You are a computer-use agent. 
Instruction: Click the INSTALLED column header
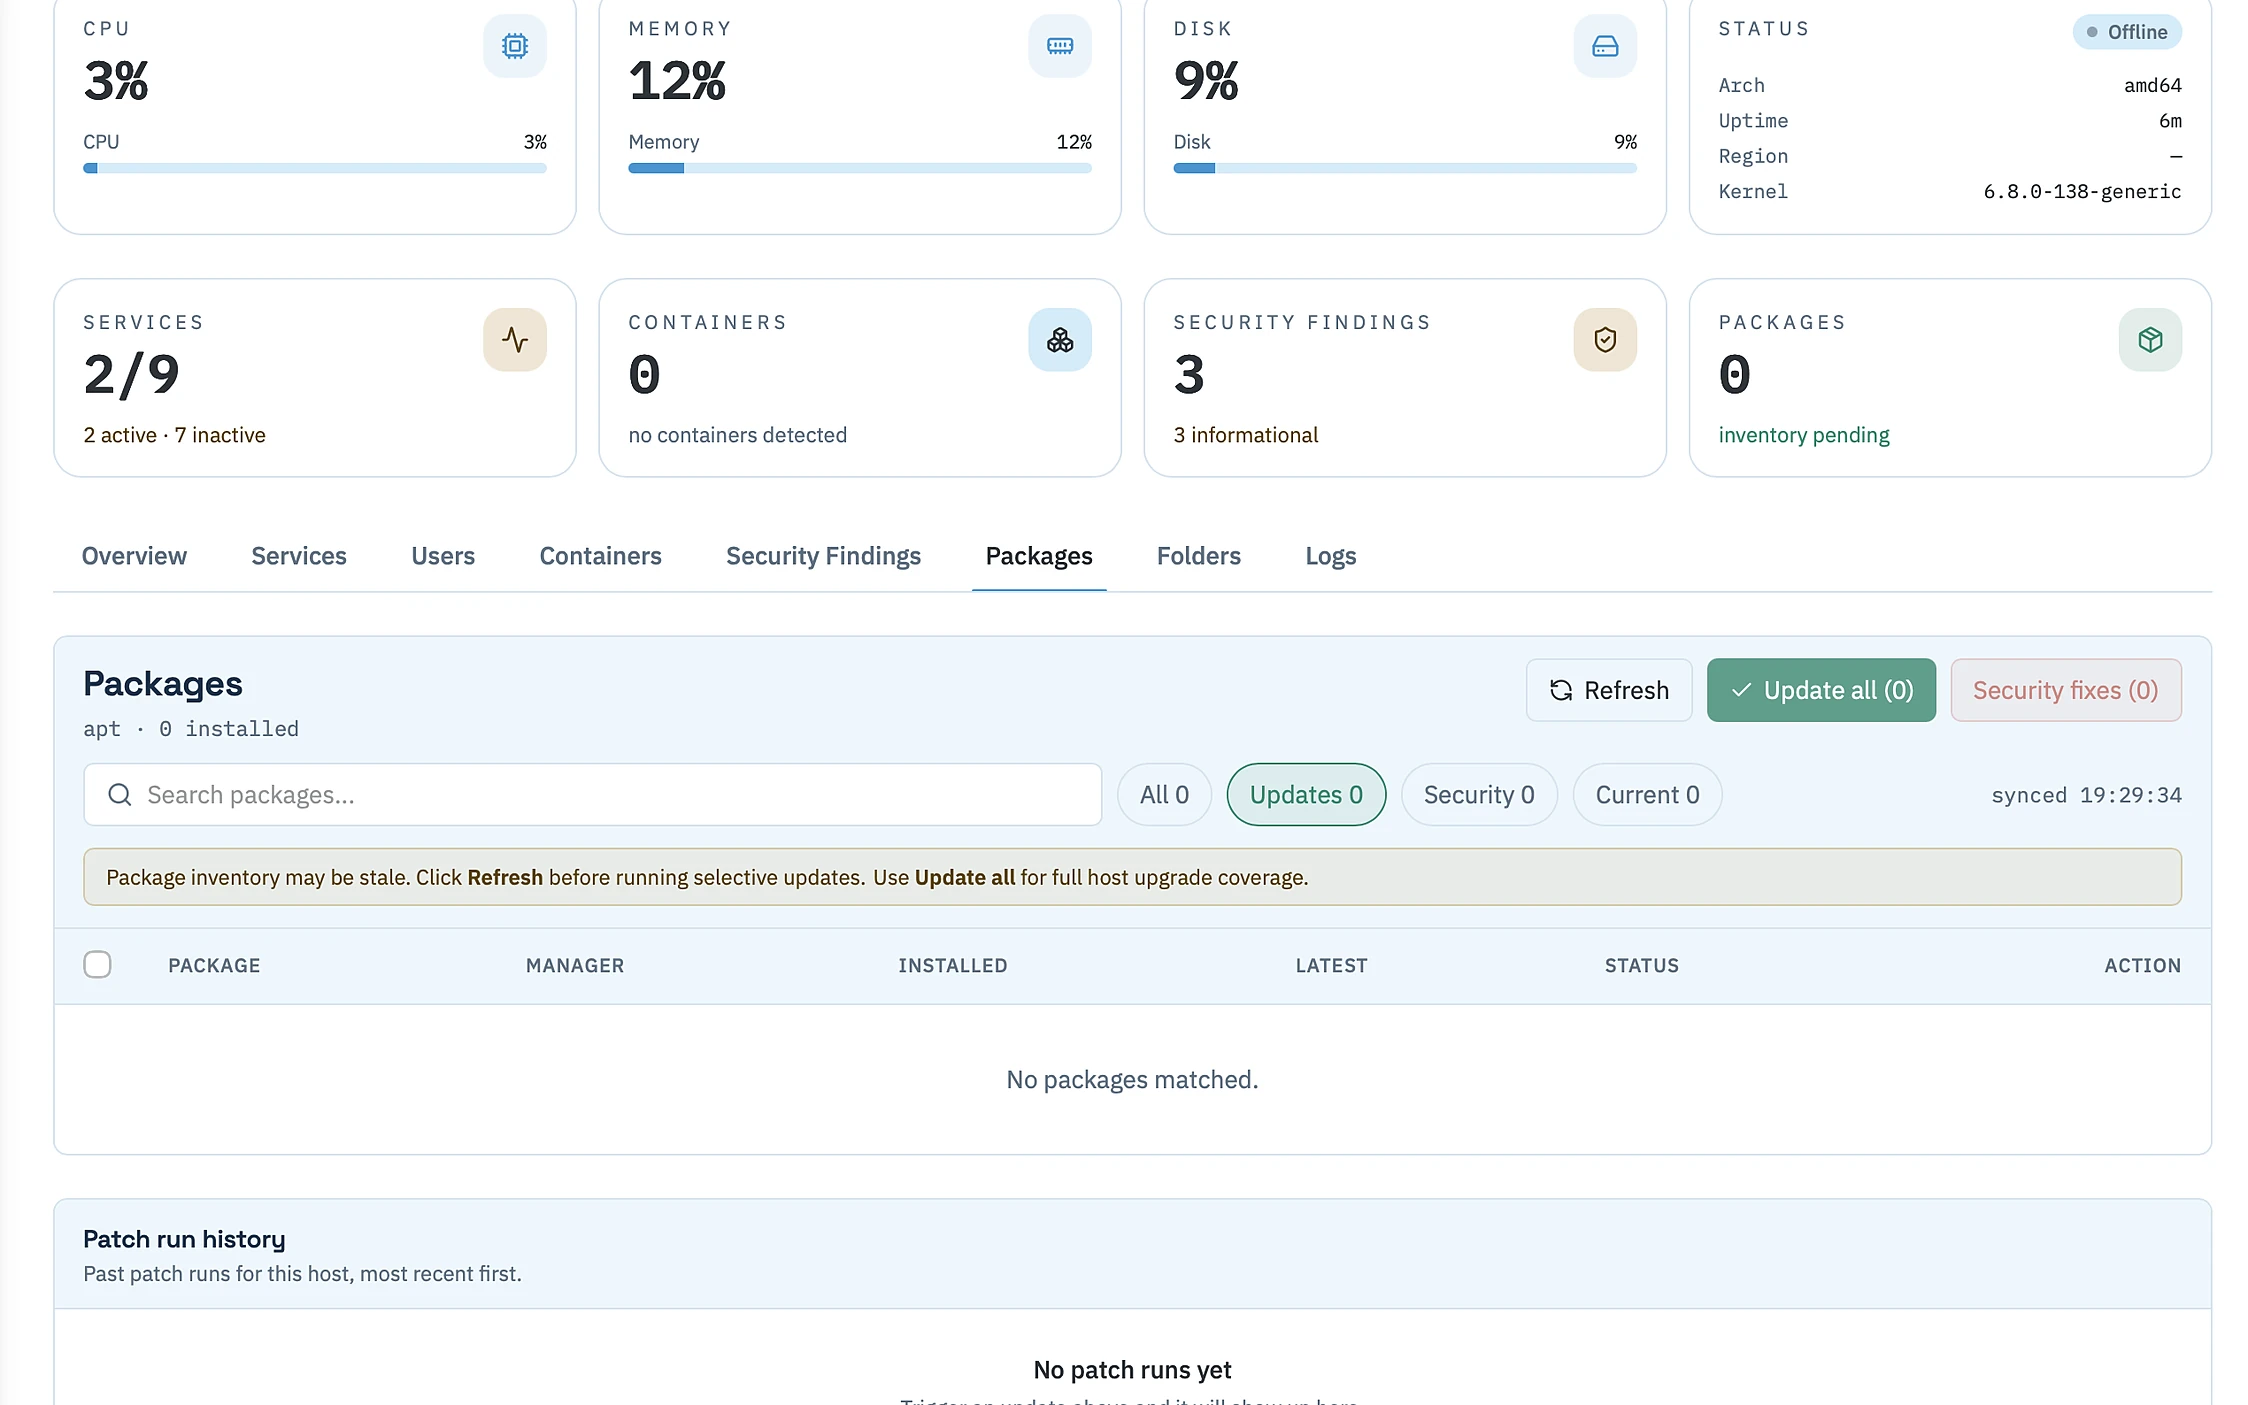[952, 965]
